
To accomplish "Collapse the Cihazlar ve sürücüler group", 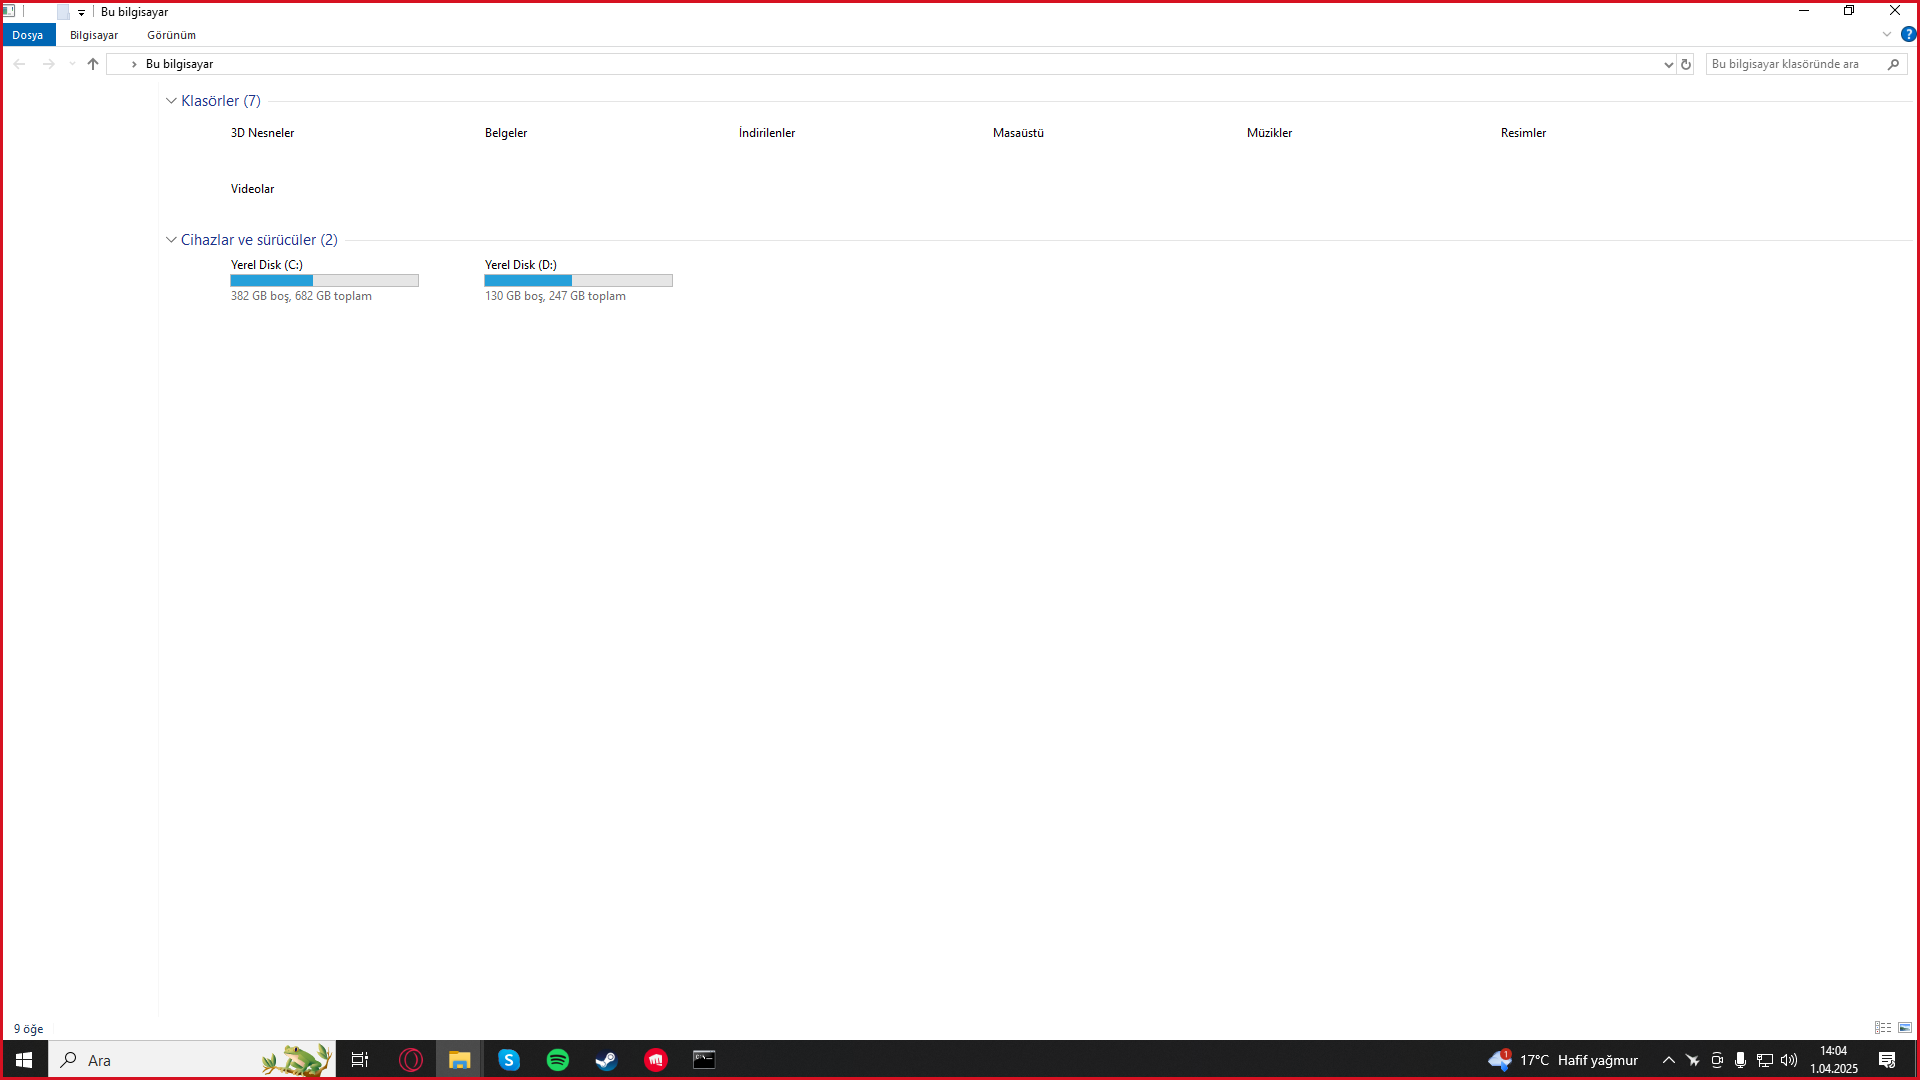I will [171, 240].
